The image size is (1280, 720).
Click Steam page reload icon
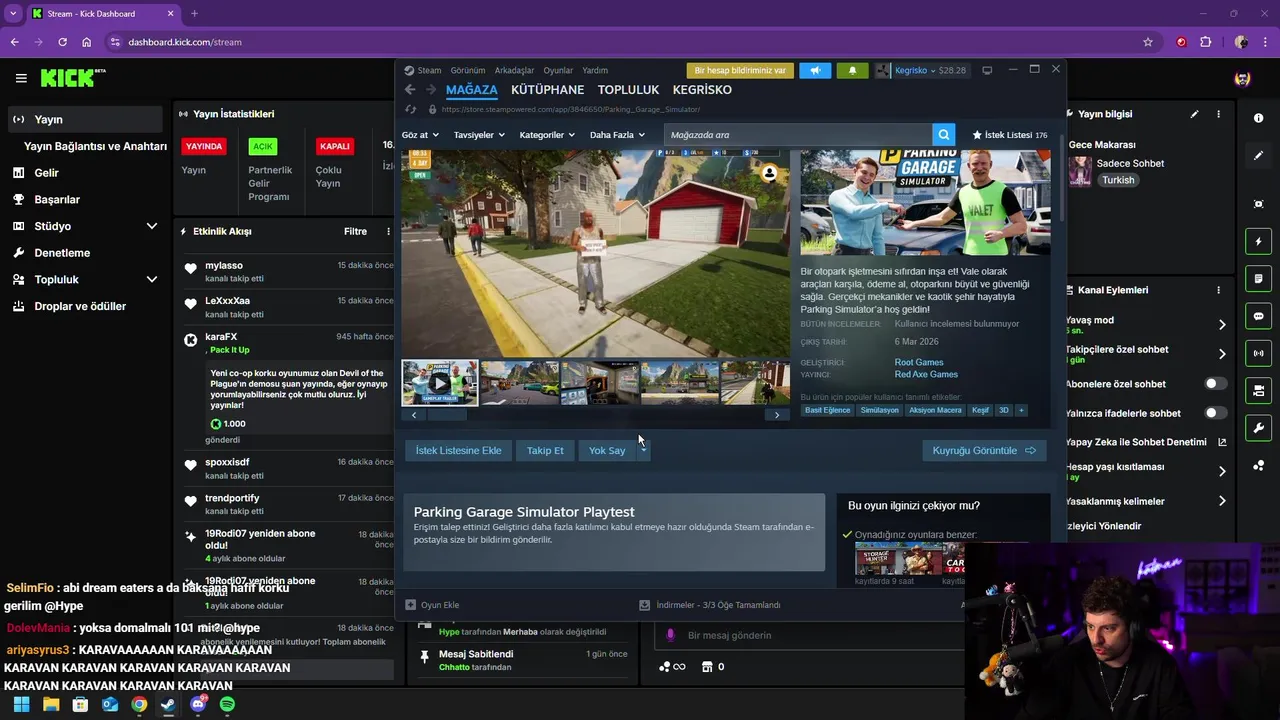pyautogui.click(x=410, y=109)
